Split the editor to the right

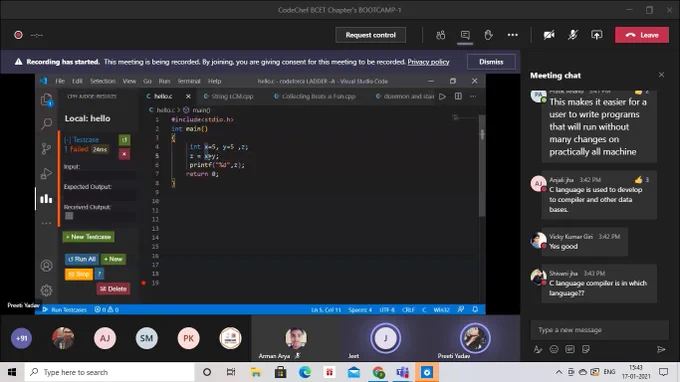point(458,96)
